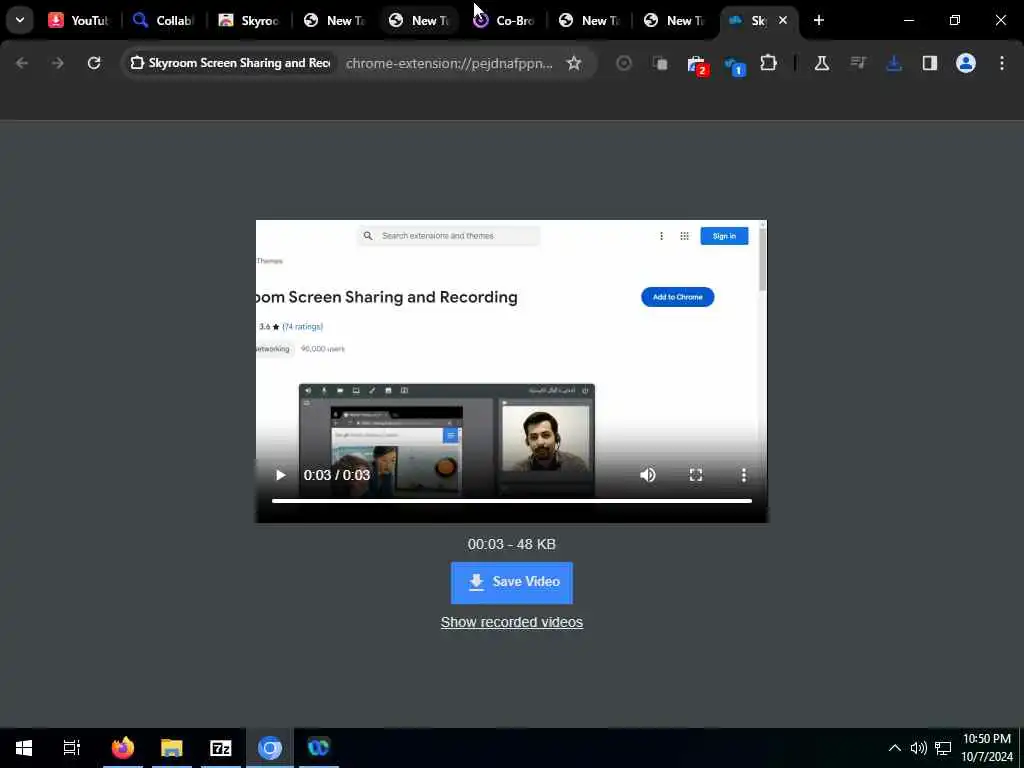Open video fullscreen mode
Viewport: 1024px width, 768px height.
696,475
